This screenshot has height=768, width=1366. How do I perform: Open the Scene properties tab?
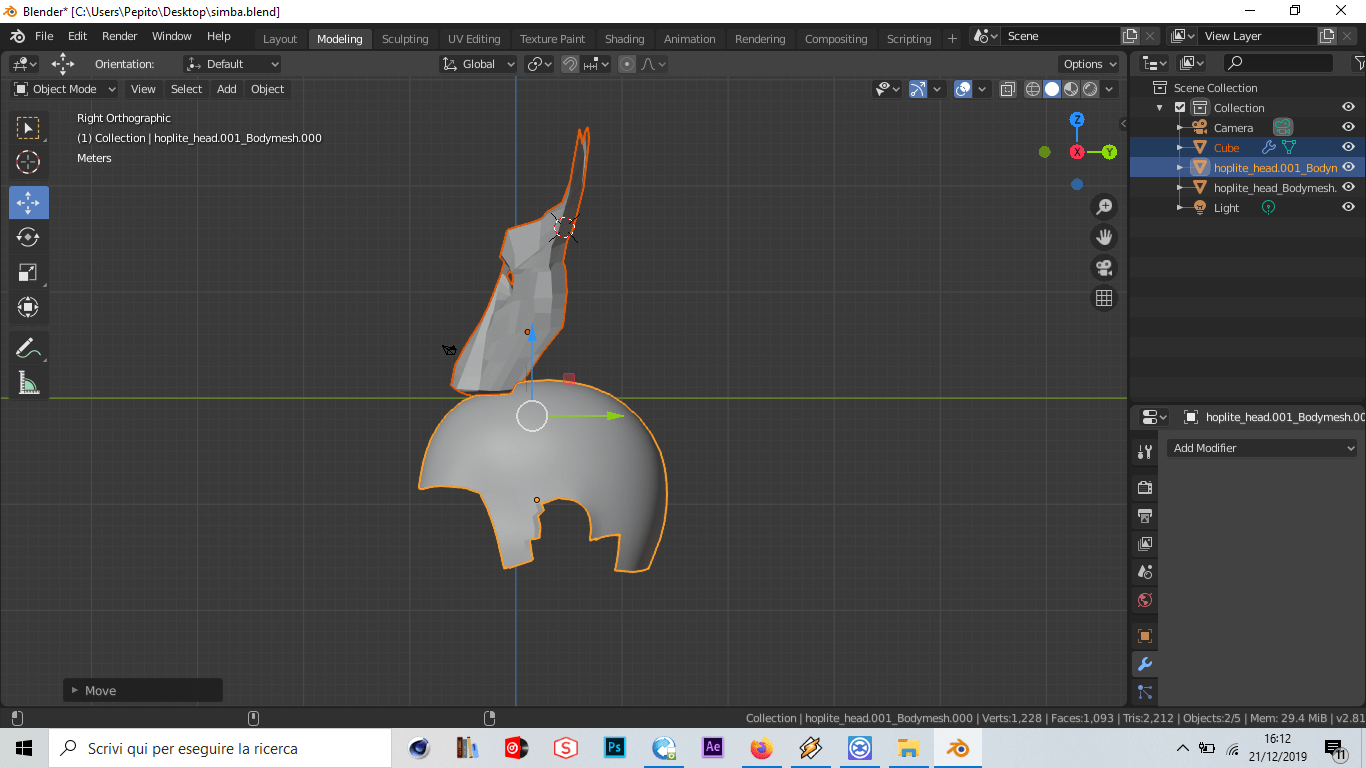coord(1145,572)
